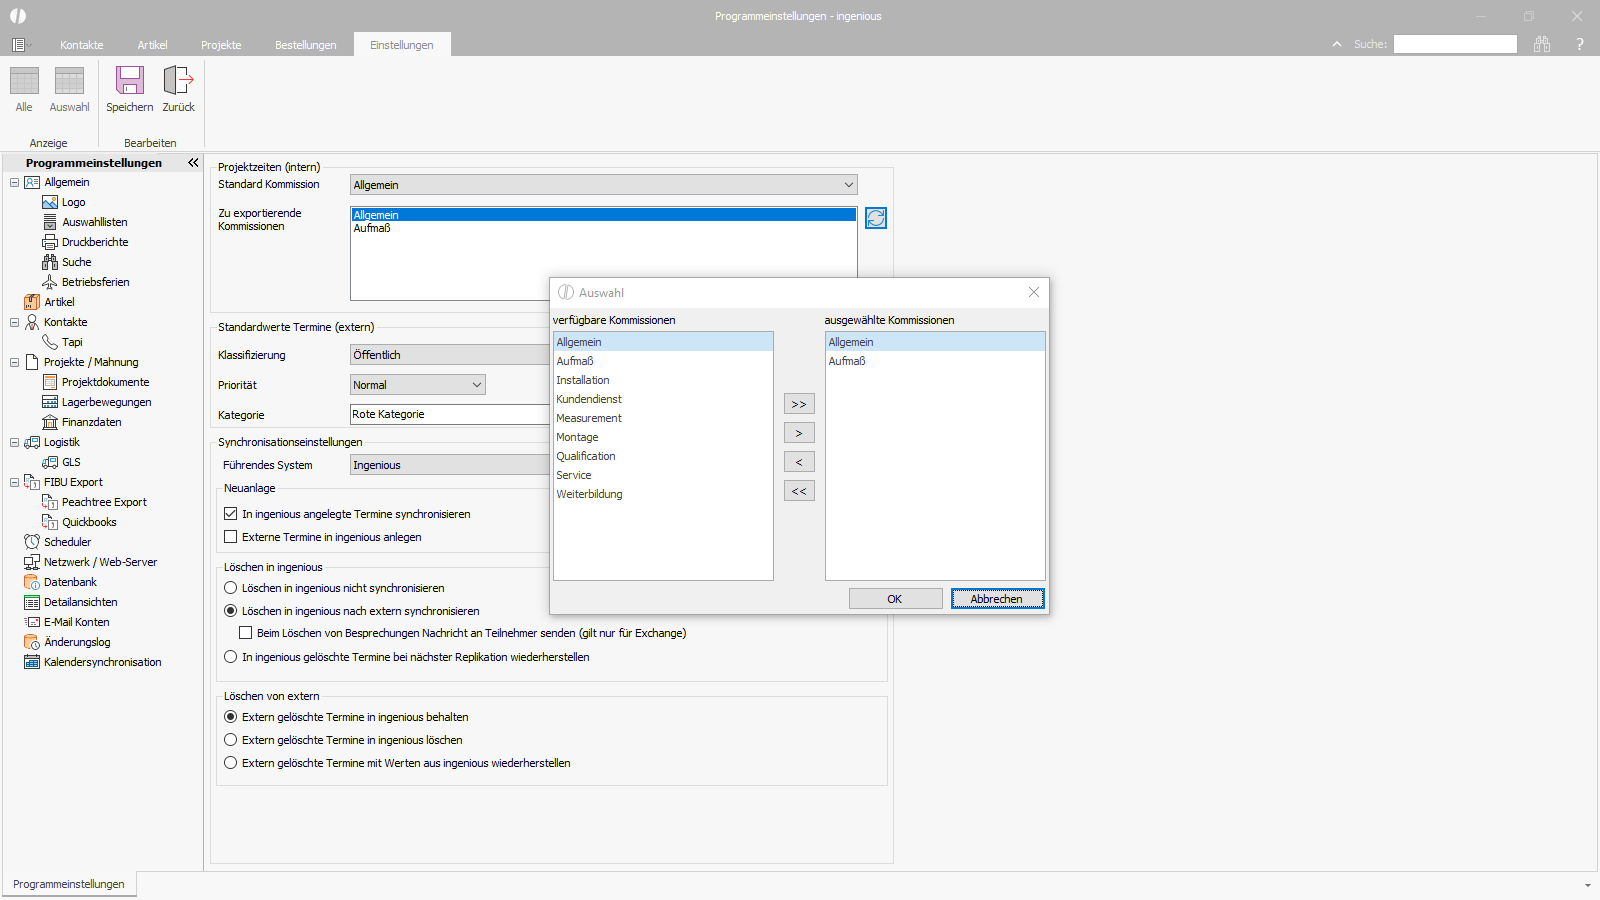Click the Alle view icon
Screen dimensions: 1600x900
pyautogui.click(x=24, y=81)
